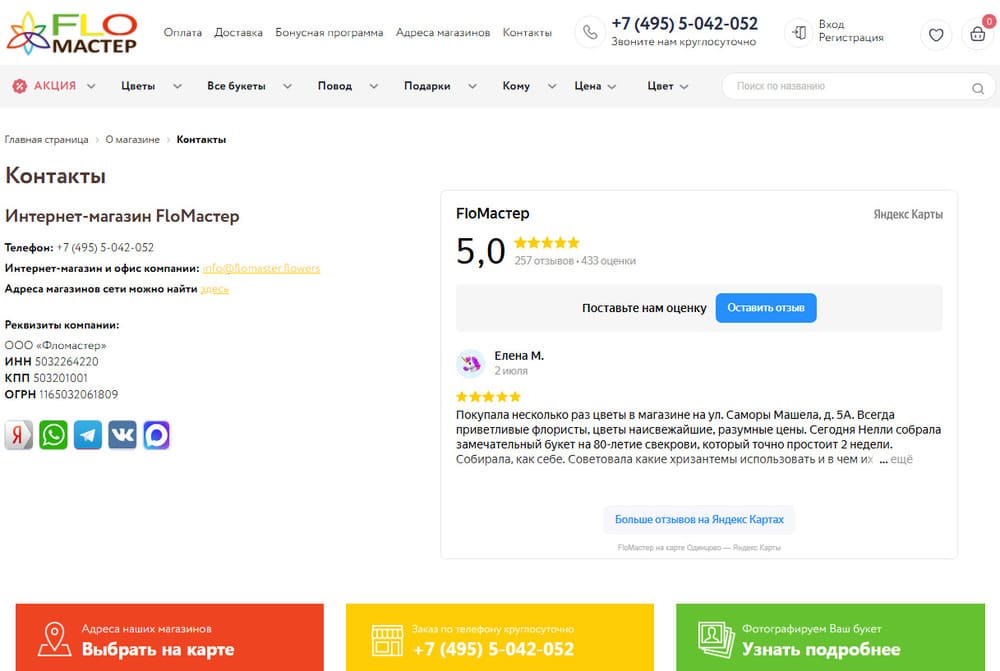Open Больше отзывов на Яндекс Картах
This screenshot has height=671, width=1000.
pyautogui.click(x=699, y=520)
